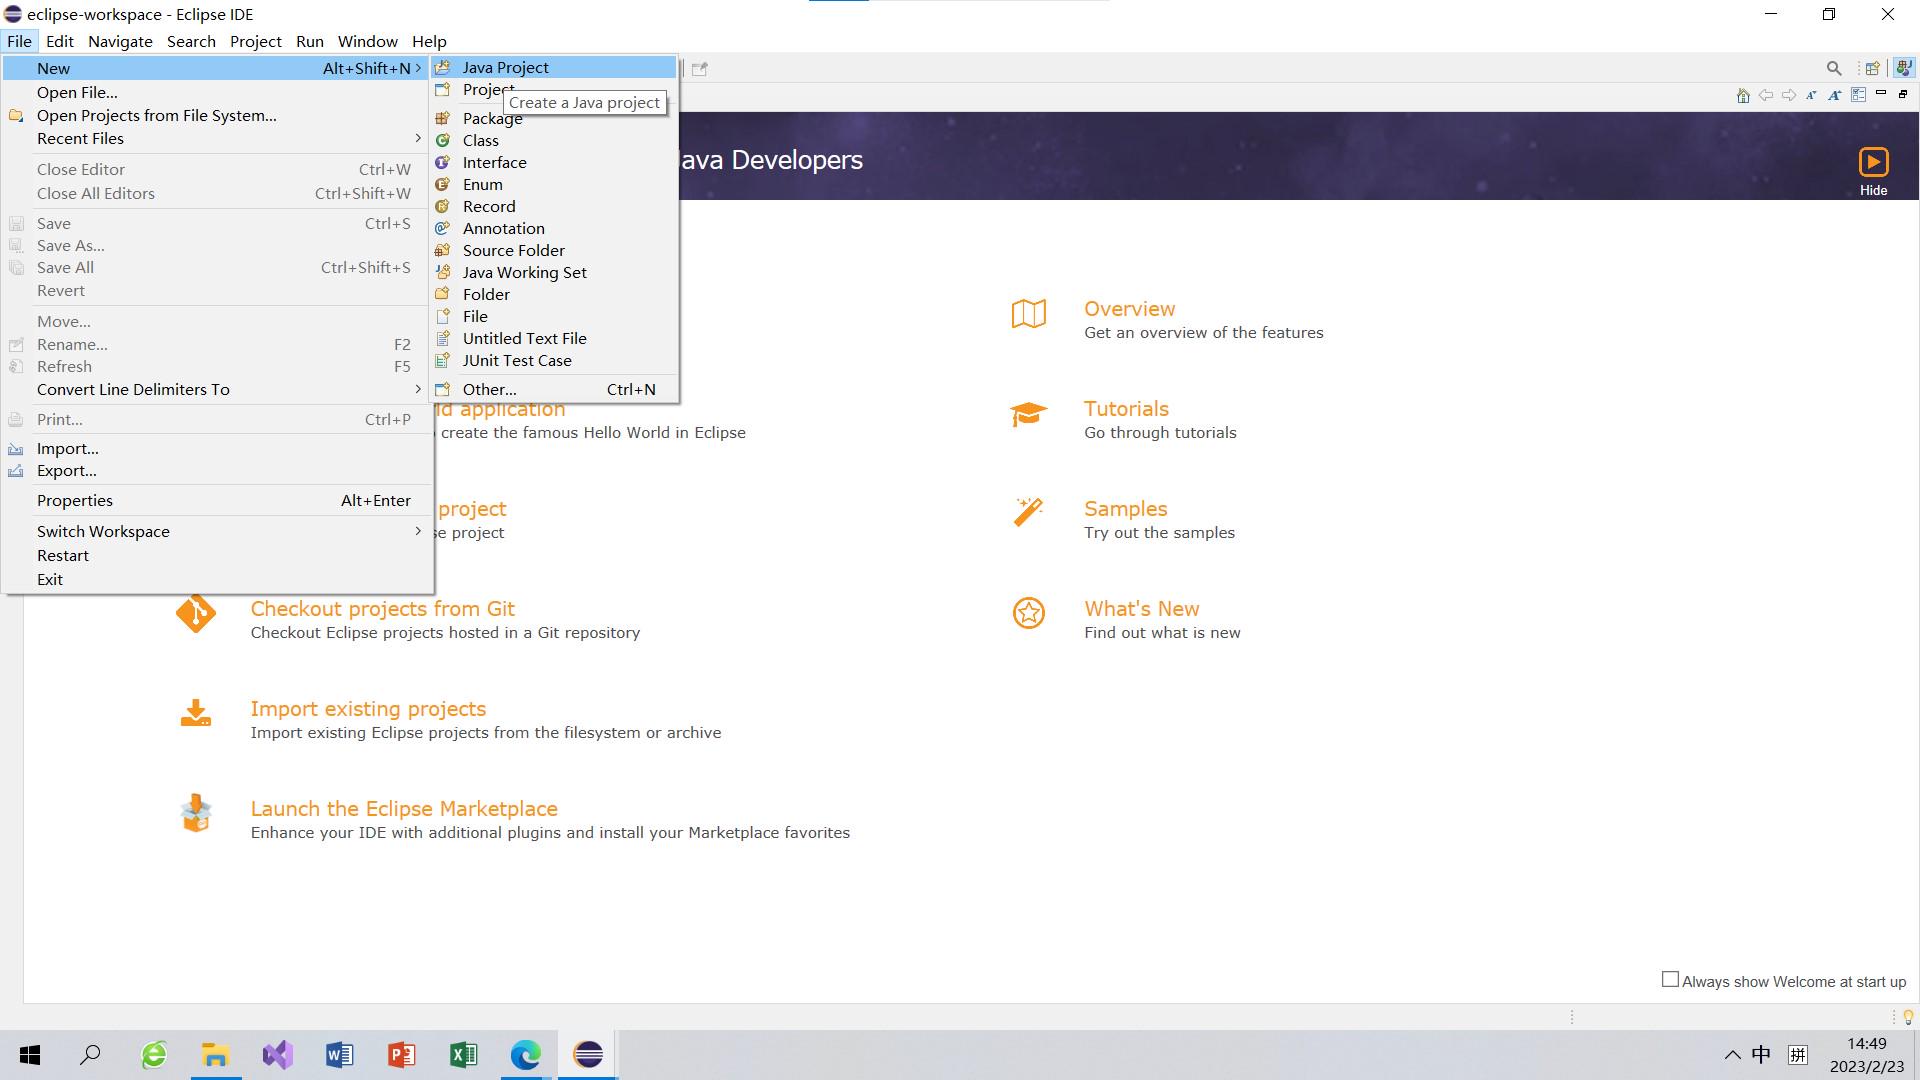Click the Class icon in New submenu

tap(442, 140)
